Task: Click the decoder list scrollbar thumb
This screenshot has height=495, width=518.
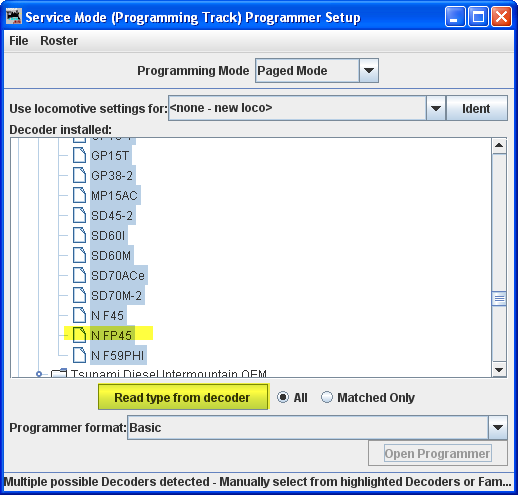Action: click(x=499, y=298)
